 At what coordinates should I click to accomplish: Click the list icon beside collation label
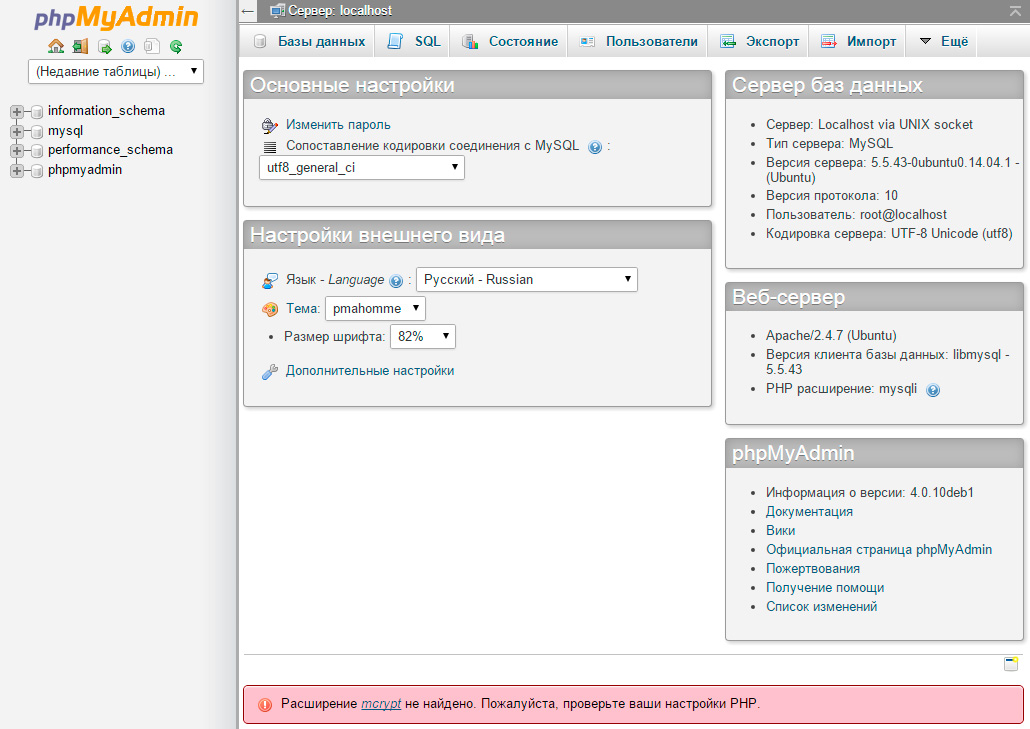[x=270, y=146]
